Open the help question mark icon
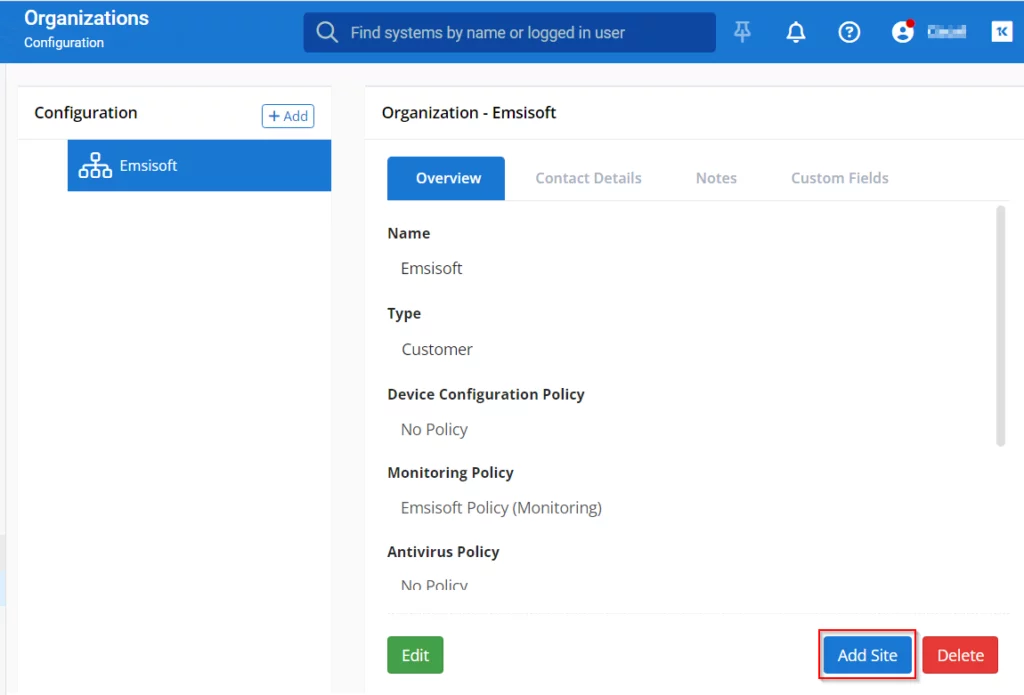1024x695 pixels. click(849, 32)
